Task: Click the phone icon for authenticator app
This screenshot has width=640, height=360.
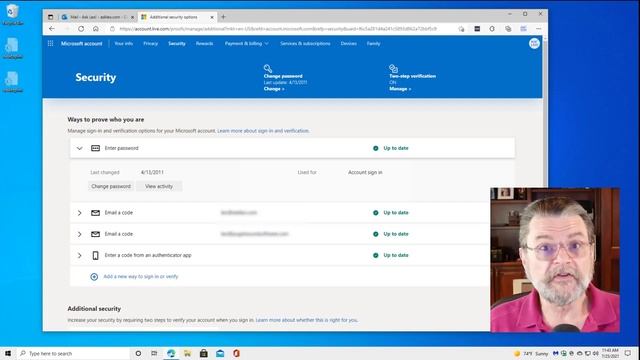Action: (x=96, y=256)
